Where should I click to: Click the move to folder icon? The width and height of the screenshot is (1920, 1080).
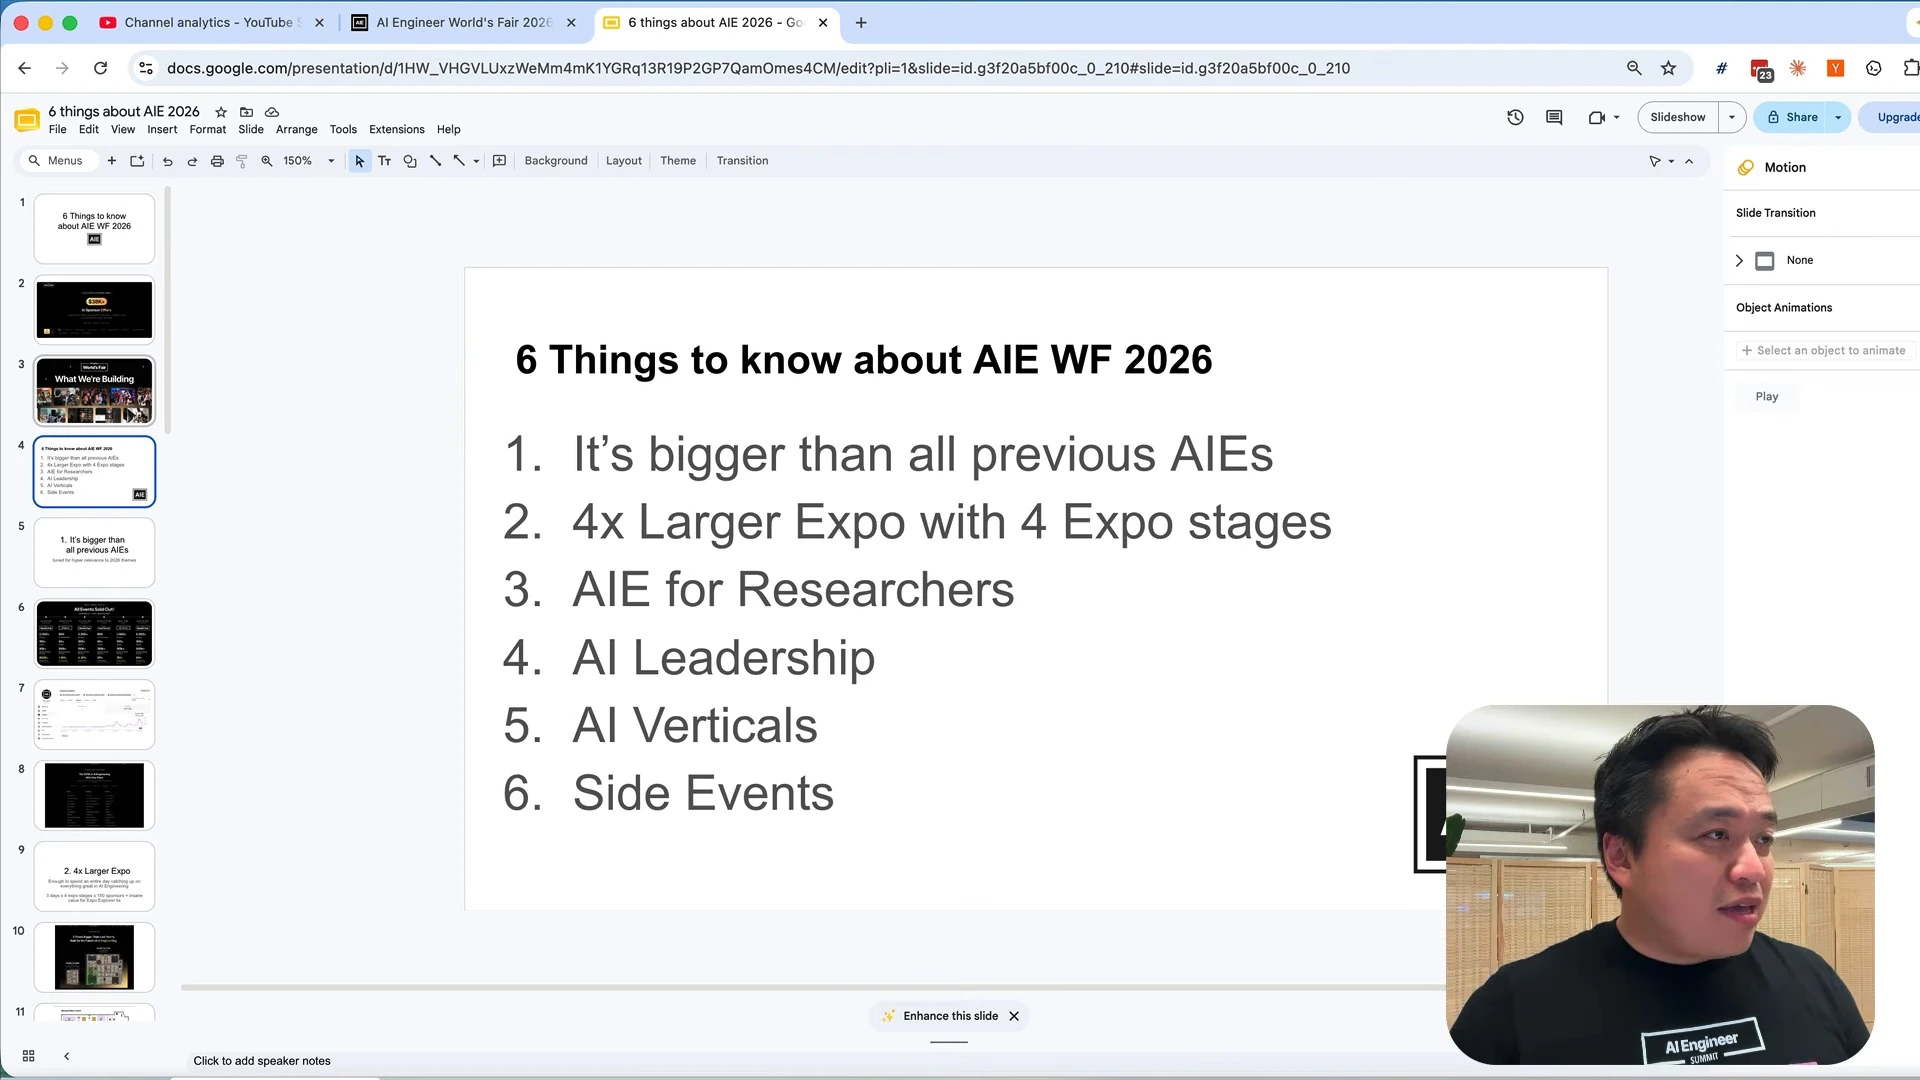click(246, 112)
